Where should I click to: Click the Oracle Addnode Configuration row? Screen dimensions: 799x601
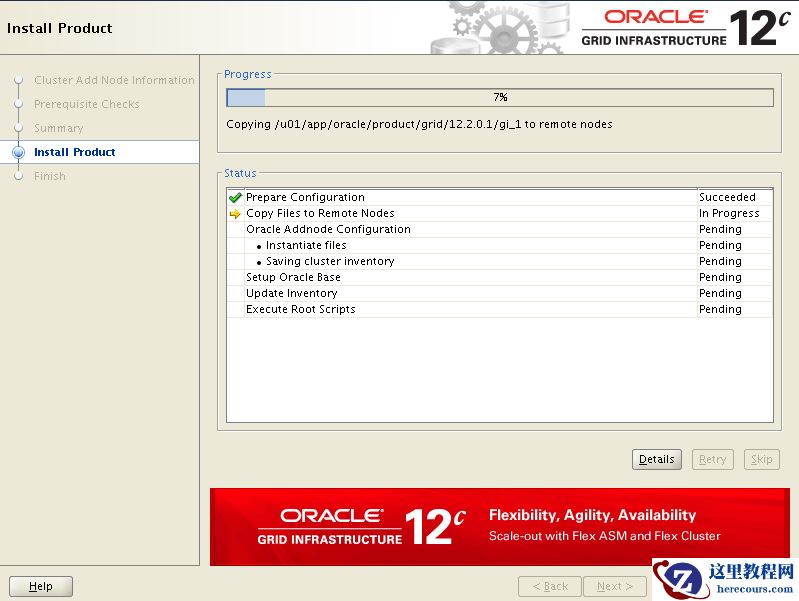coord(500,229)
